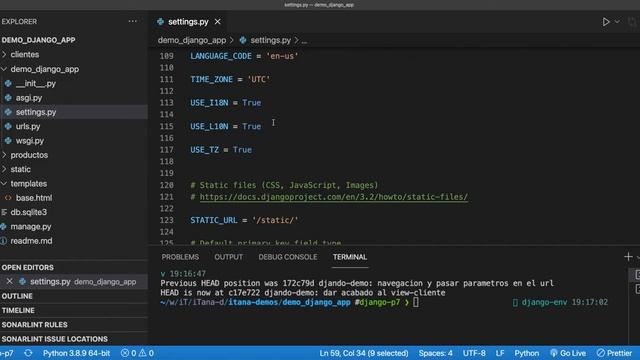The width and height of the screenshot is (640, 360).
Task: Click info icon beside readme.md
Action: 3,241
